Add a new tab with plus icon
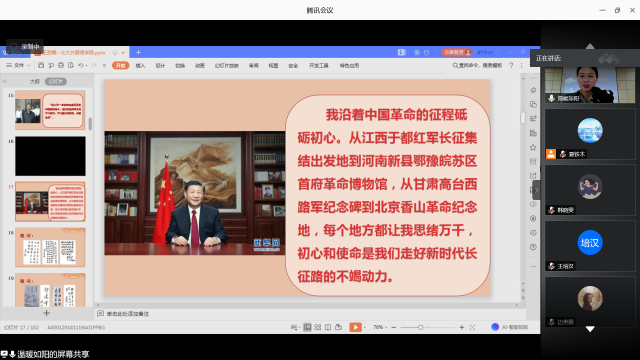Screen dimensions: 640x360 pyautogui.click(x=138, y=52)
